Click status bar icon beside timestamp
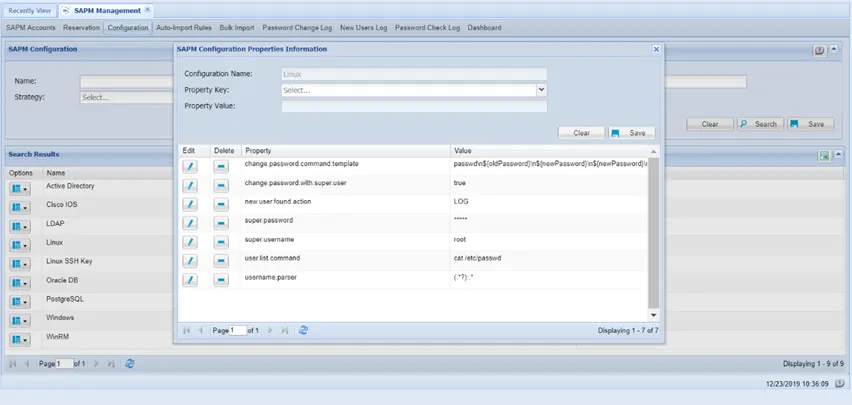 coord(840,384)
